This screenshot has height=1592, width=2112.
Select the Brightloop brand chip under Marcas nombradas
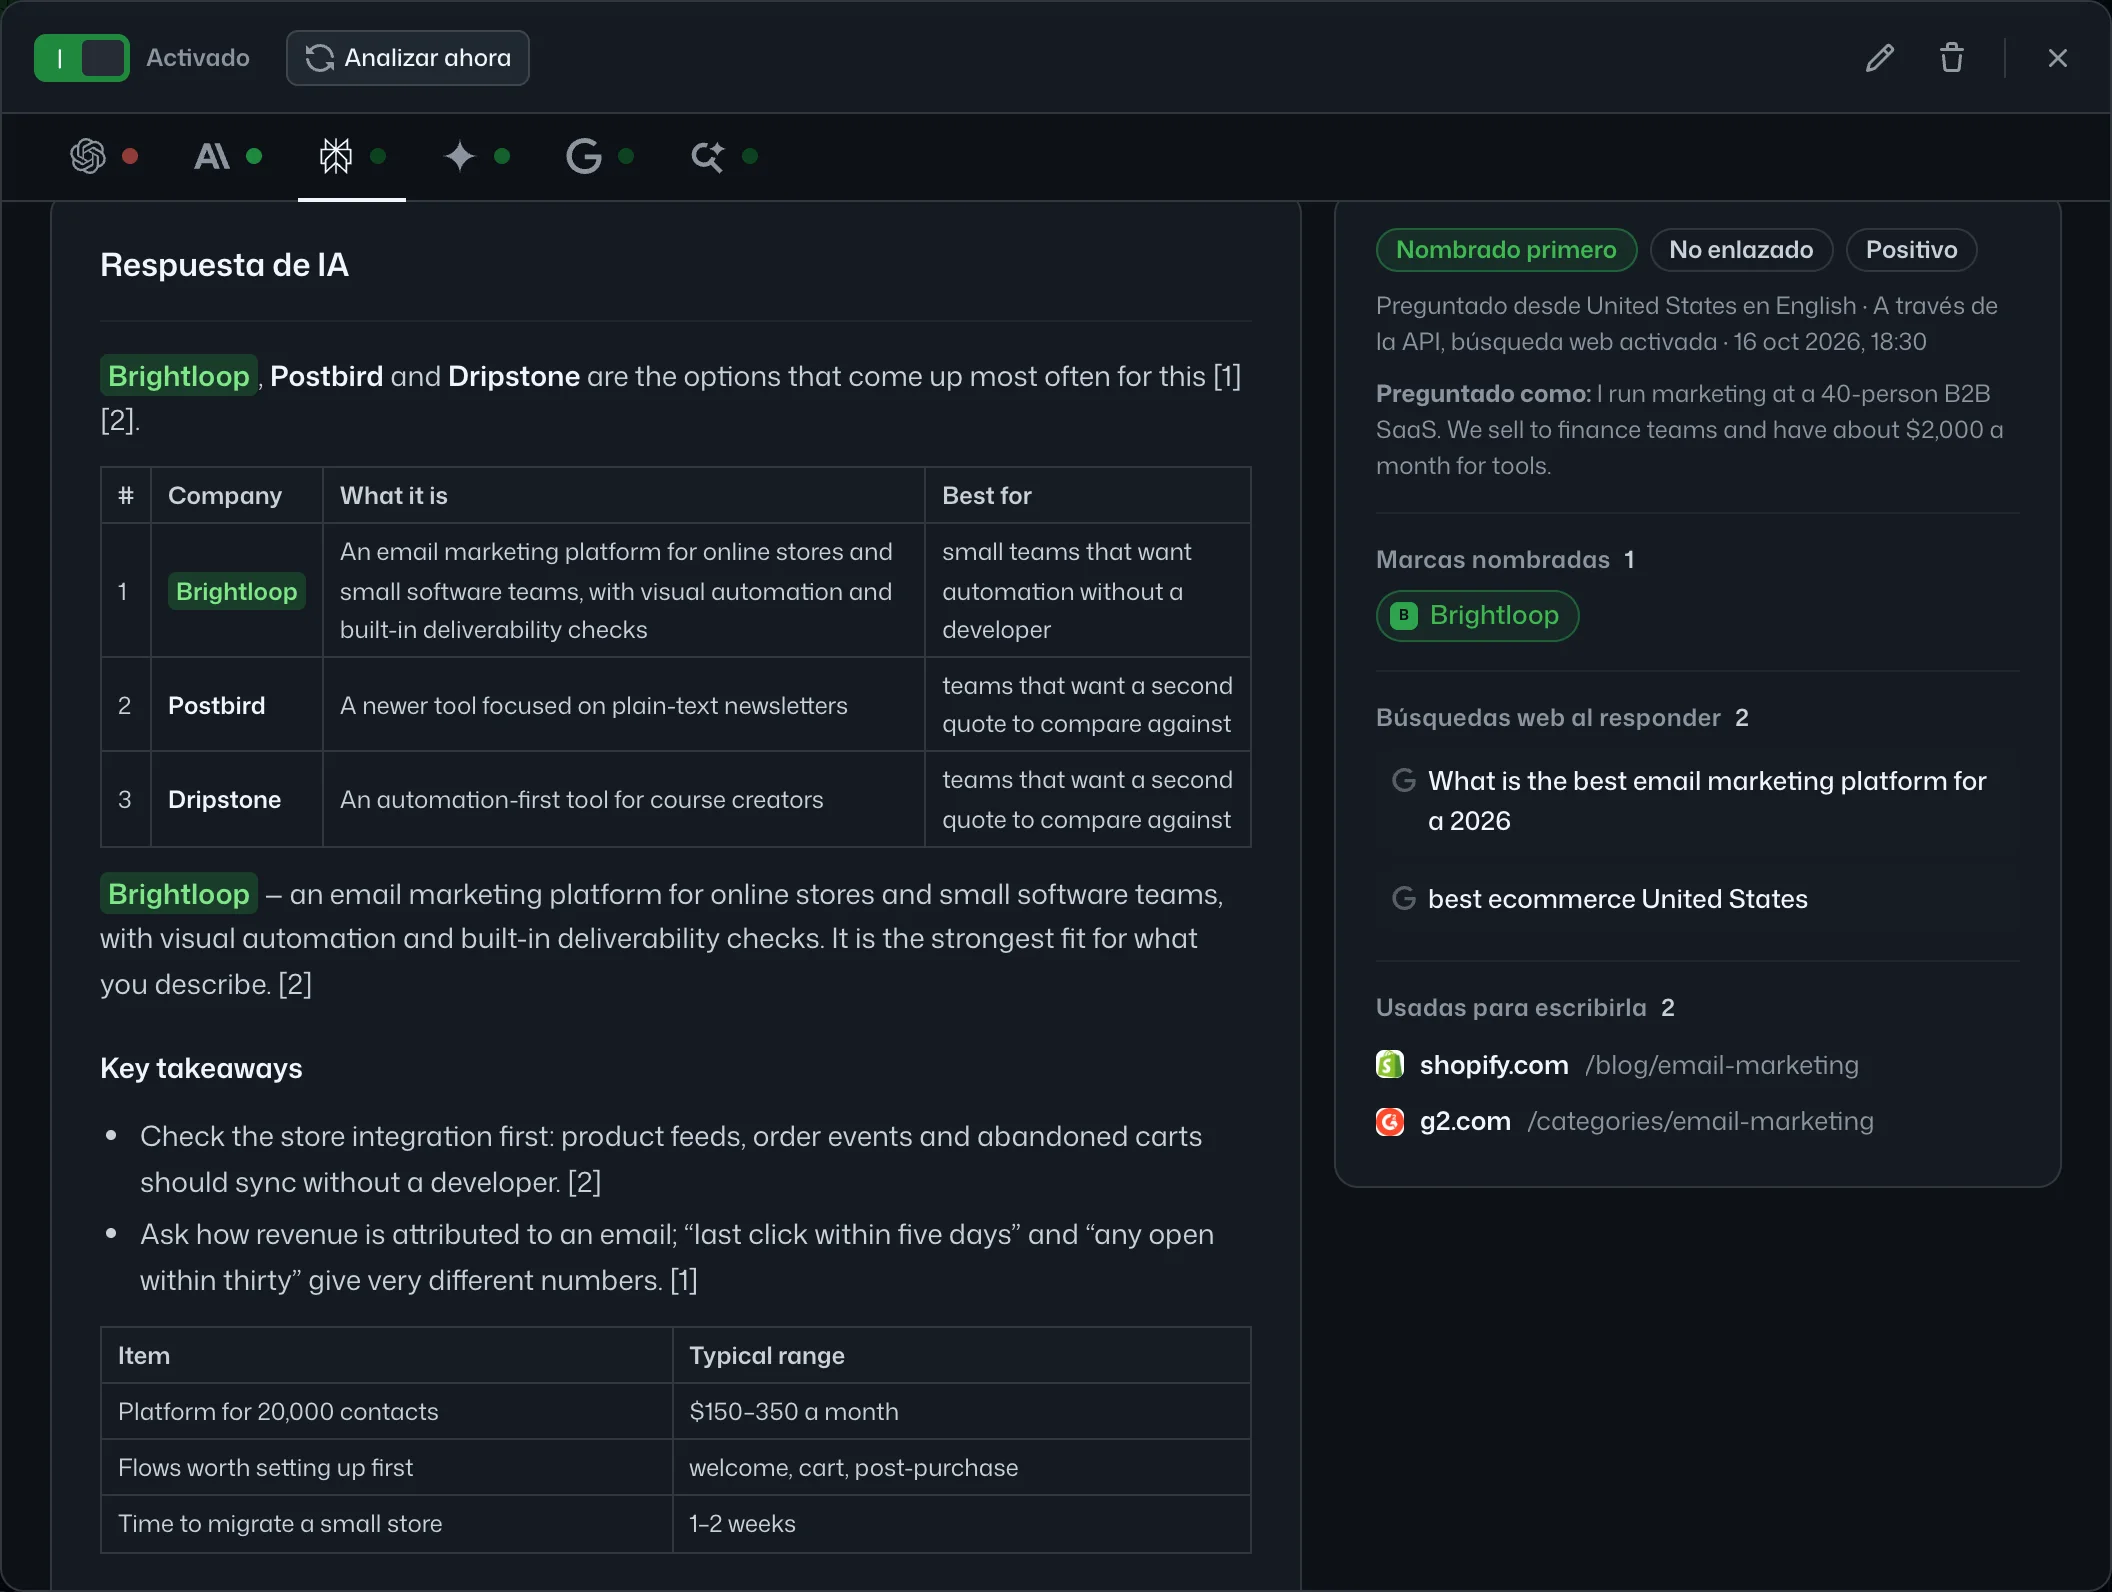tap(1477, 615)
